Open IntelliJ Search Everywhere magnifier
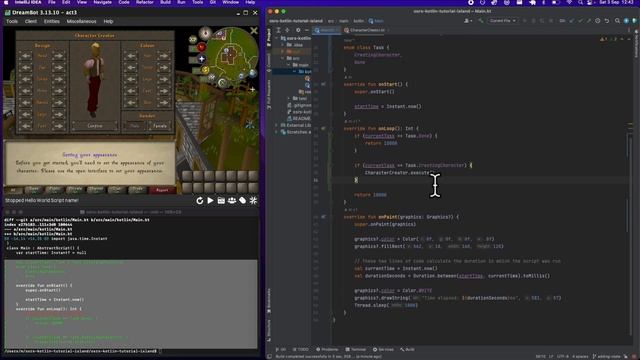Screen dimensions: 640x360 (x=617, y=20)
